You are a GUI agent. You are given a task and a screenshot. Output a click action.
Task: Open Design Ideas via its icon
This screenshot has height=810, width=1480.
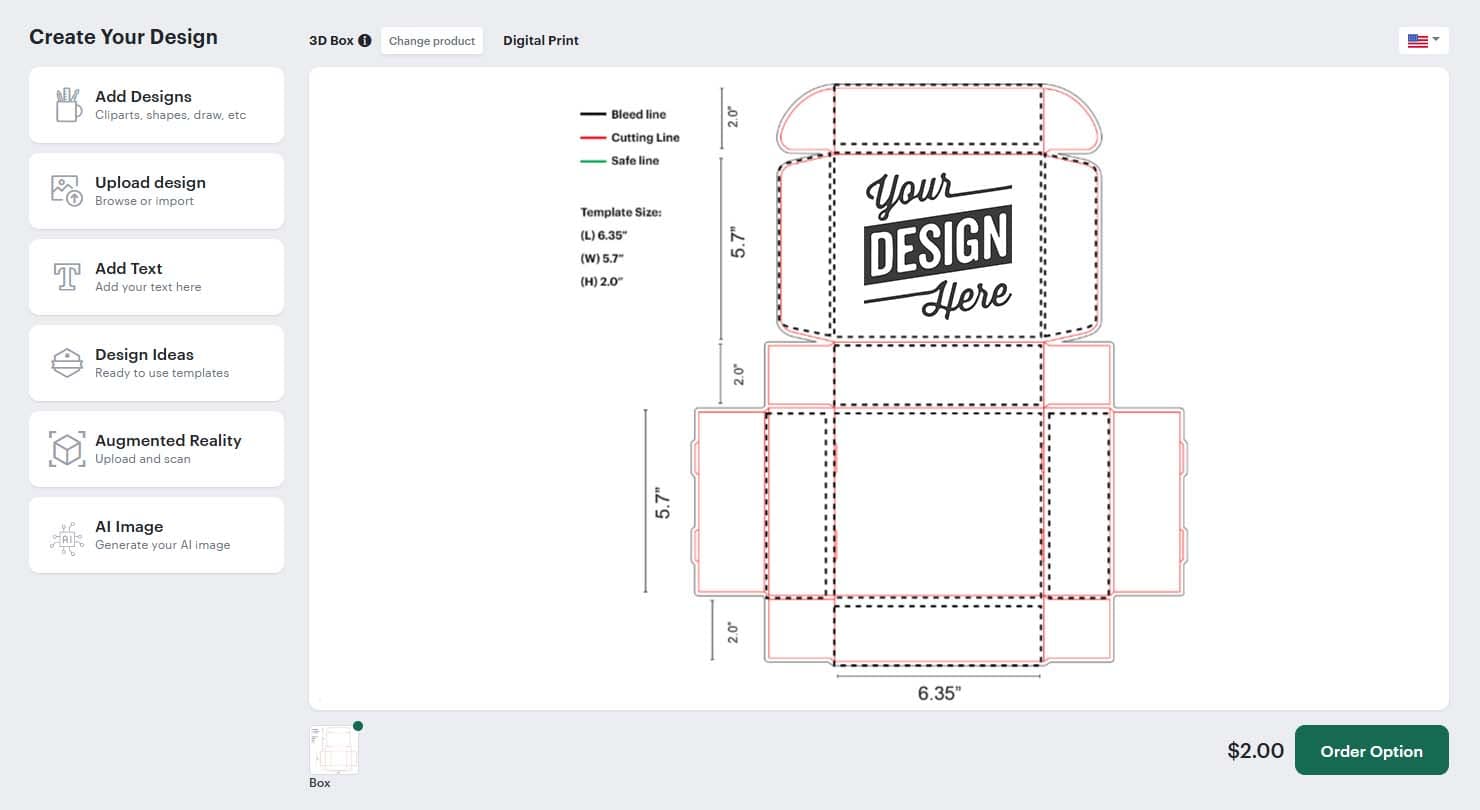coord(67,363)
